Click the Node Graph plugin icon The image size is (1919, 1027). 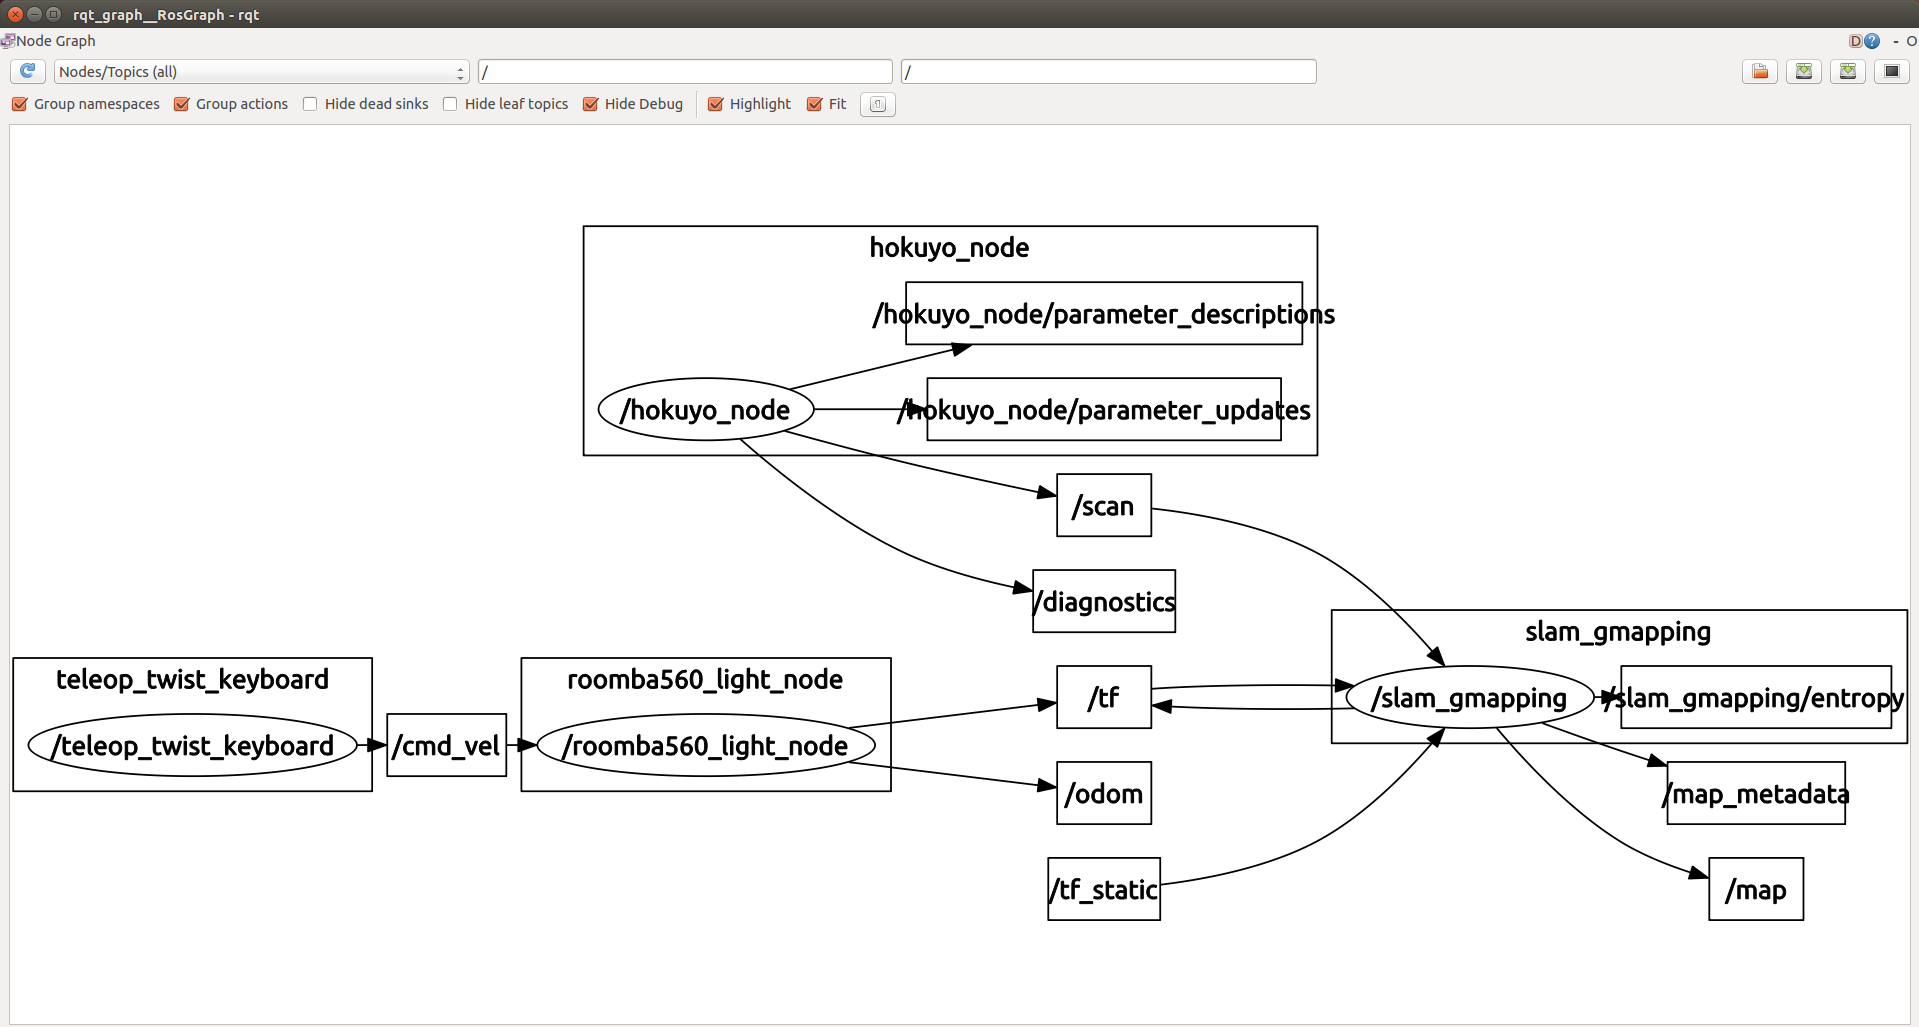(x=7, y=41)
